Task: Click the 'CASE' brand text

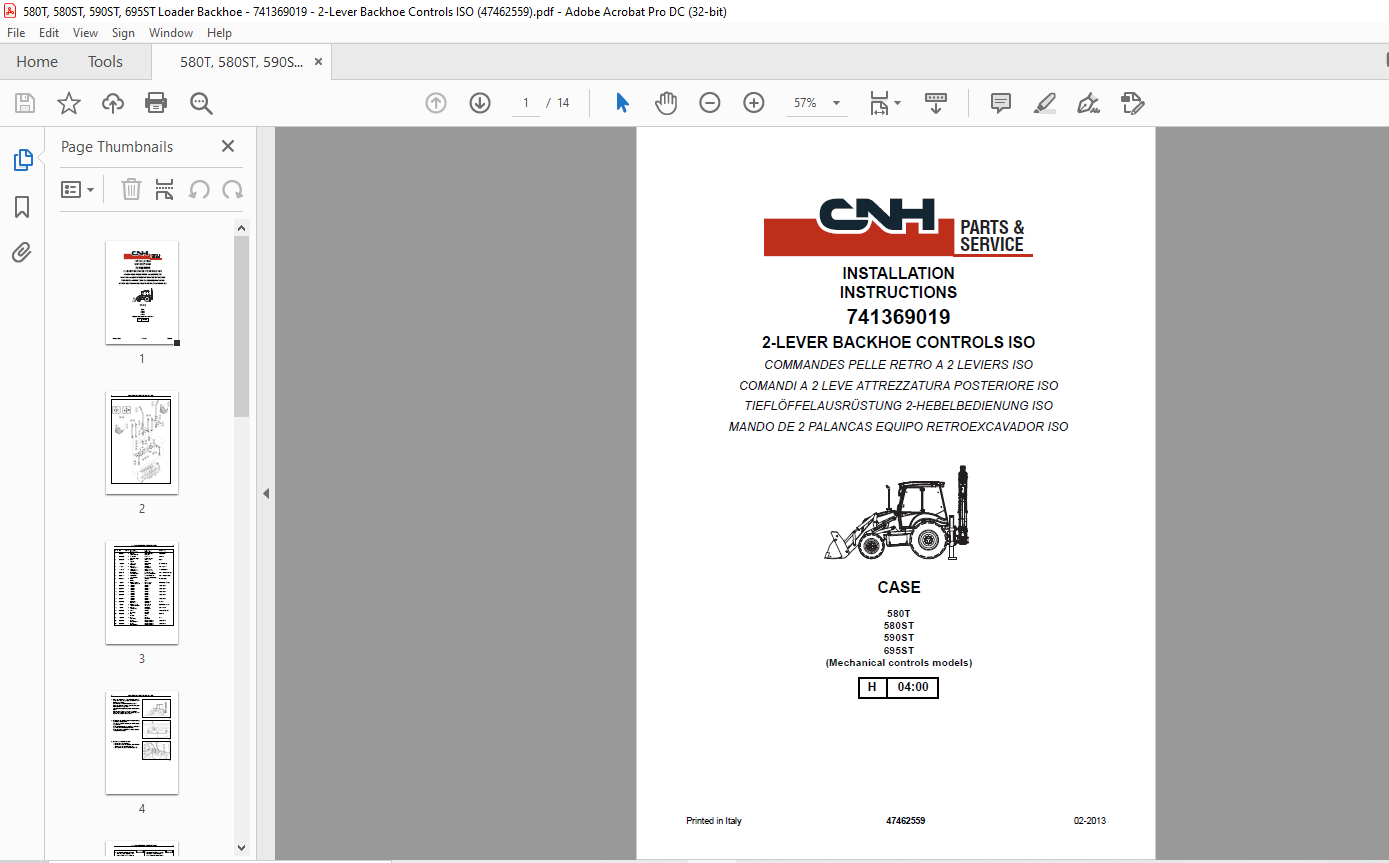Action: 899,587
